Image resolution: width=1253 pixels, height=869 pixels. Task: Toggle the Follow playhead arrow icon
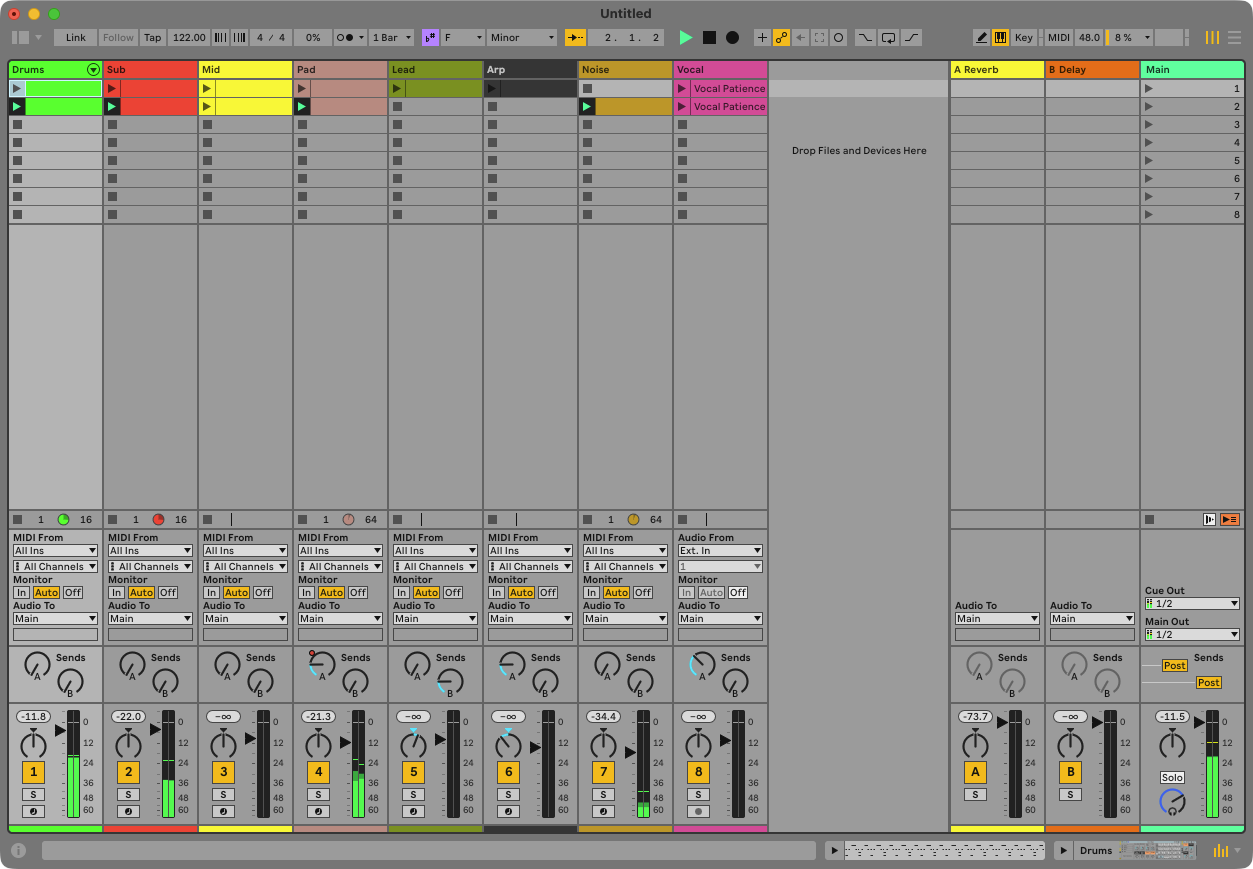[x=575, y=37]
